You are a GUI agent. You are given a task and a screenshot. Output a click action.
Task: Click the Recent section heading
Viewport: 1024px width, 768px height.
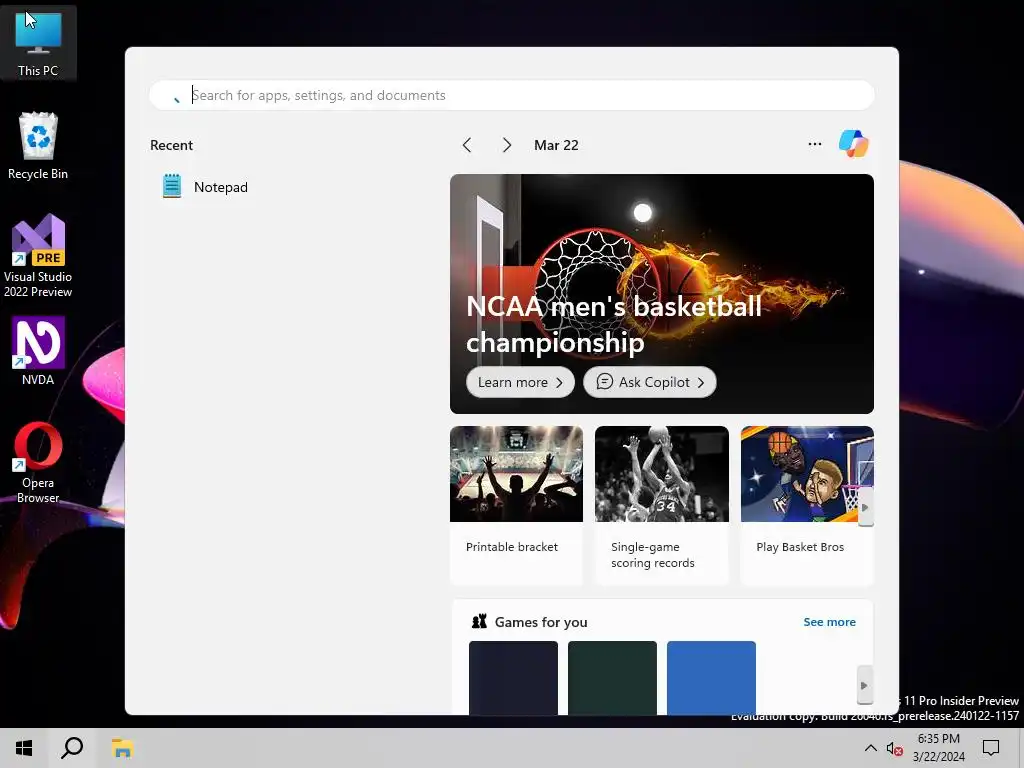point(171,145)
